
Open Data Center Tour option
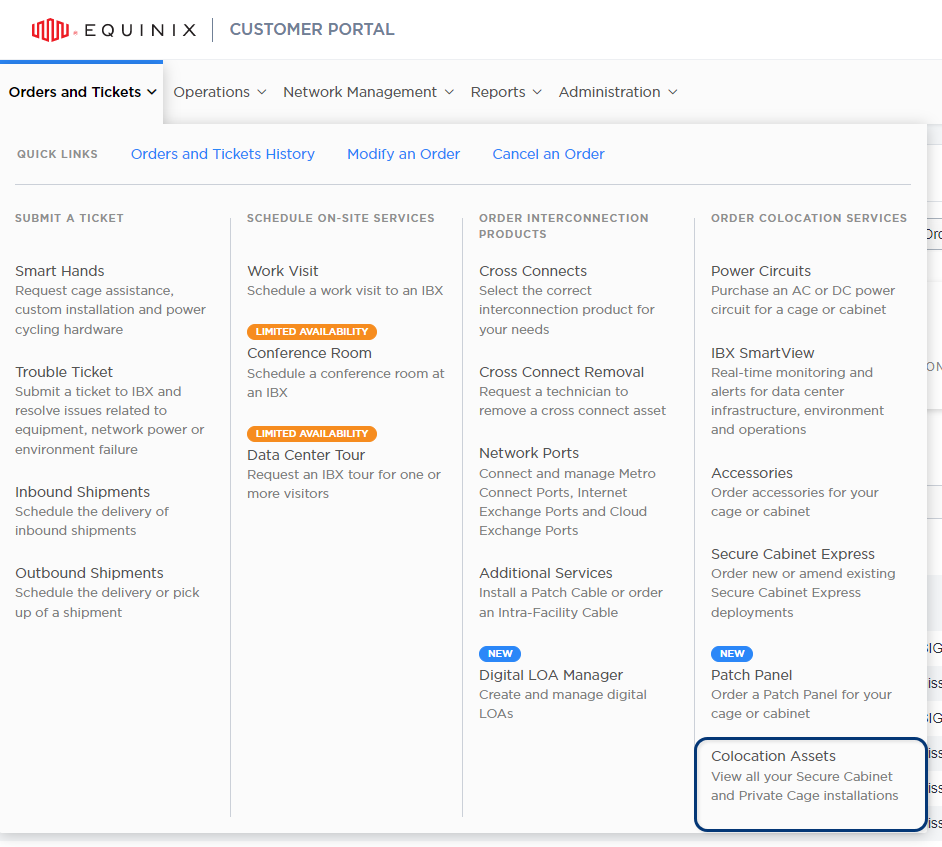pyautogui.click(x=306, y=455)
